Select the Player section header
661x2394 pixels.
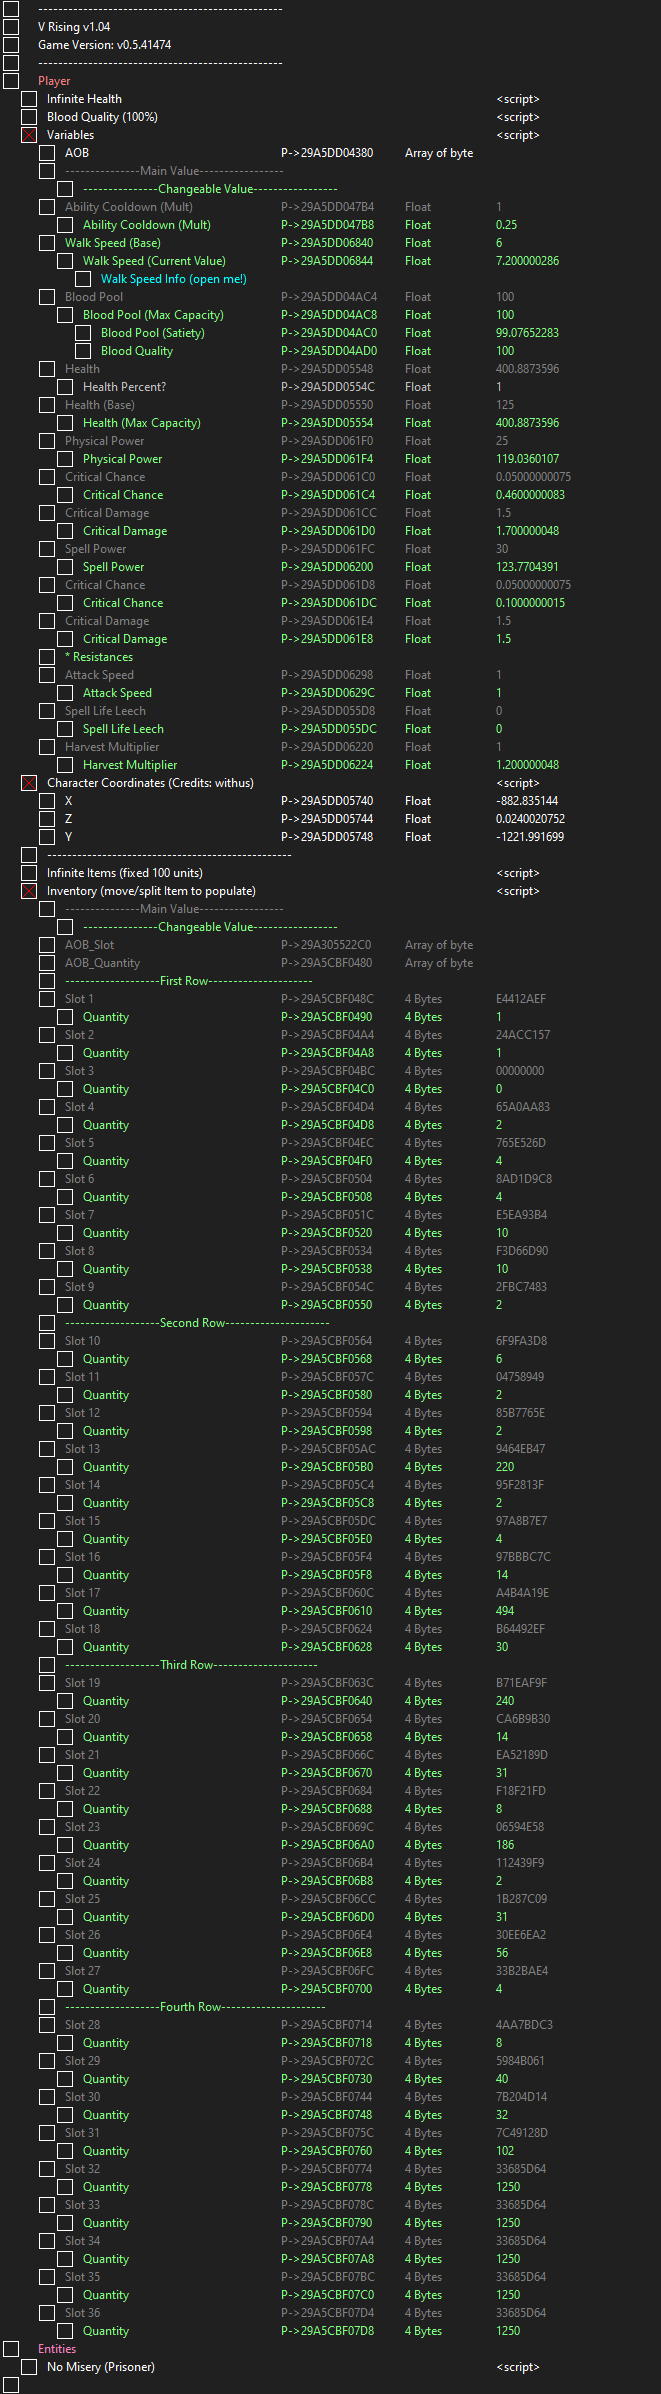click(54, 81)
